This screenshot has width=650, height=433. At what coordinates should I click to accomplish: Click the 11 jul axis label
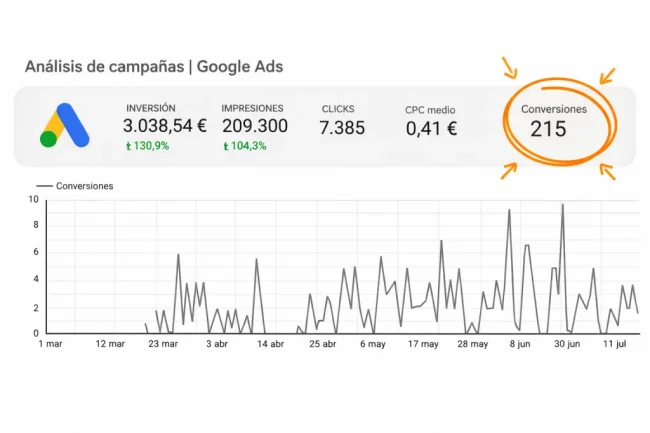[614, 344]
